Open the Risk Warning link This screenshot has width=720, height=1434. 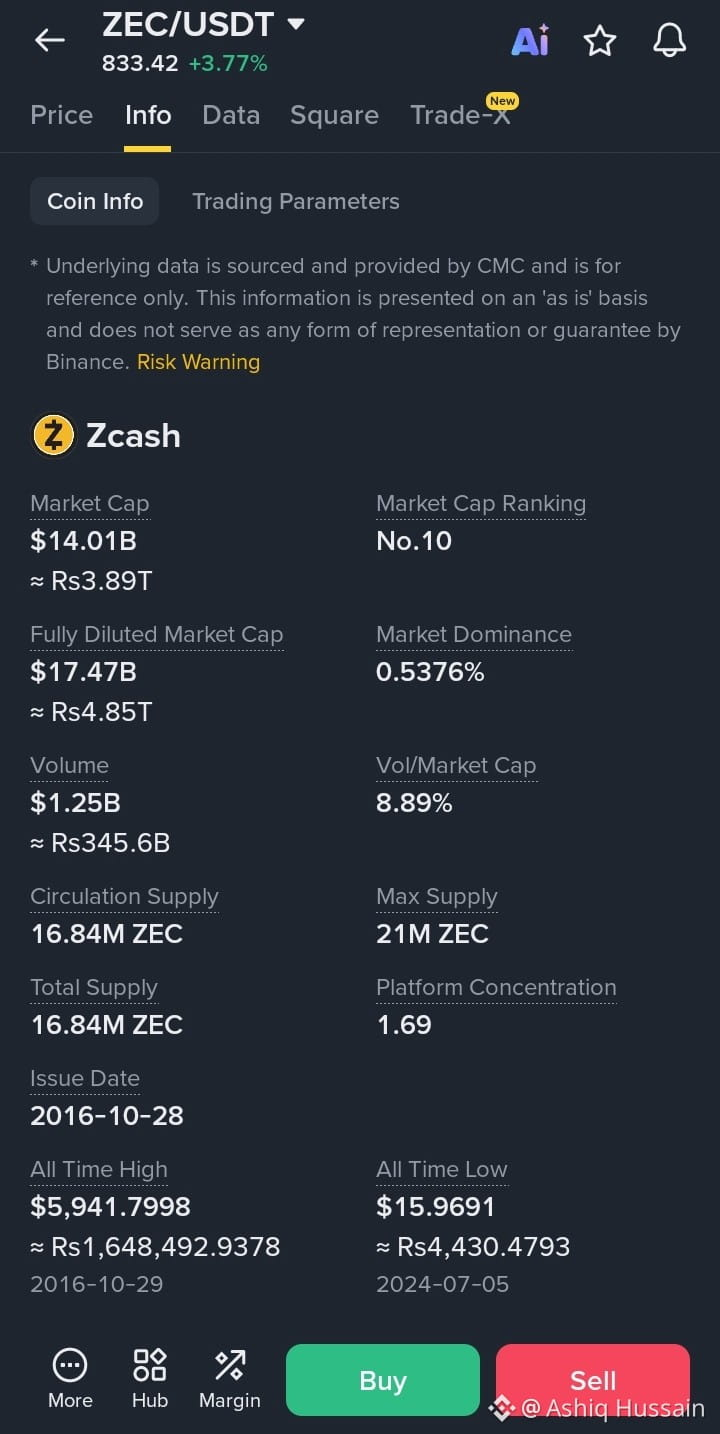coord(198,362)
